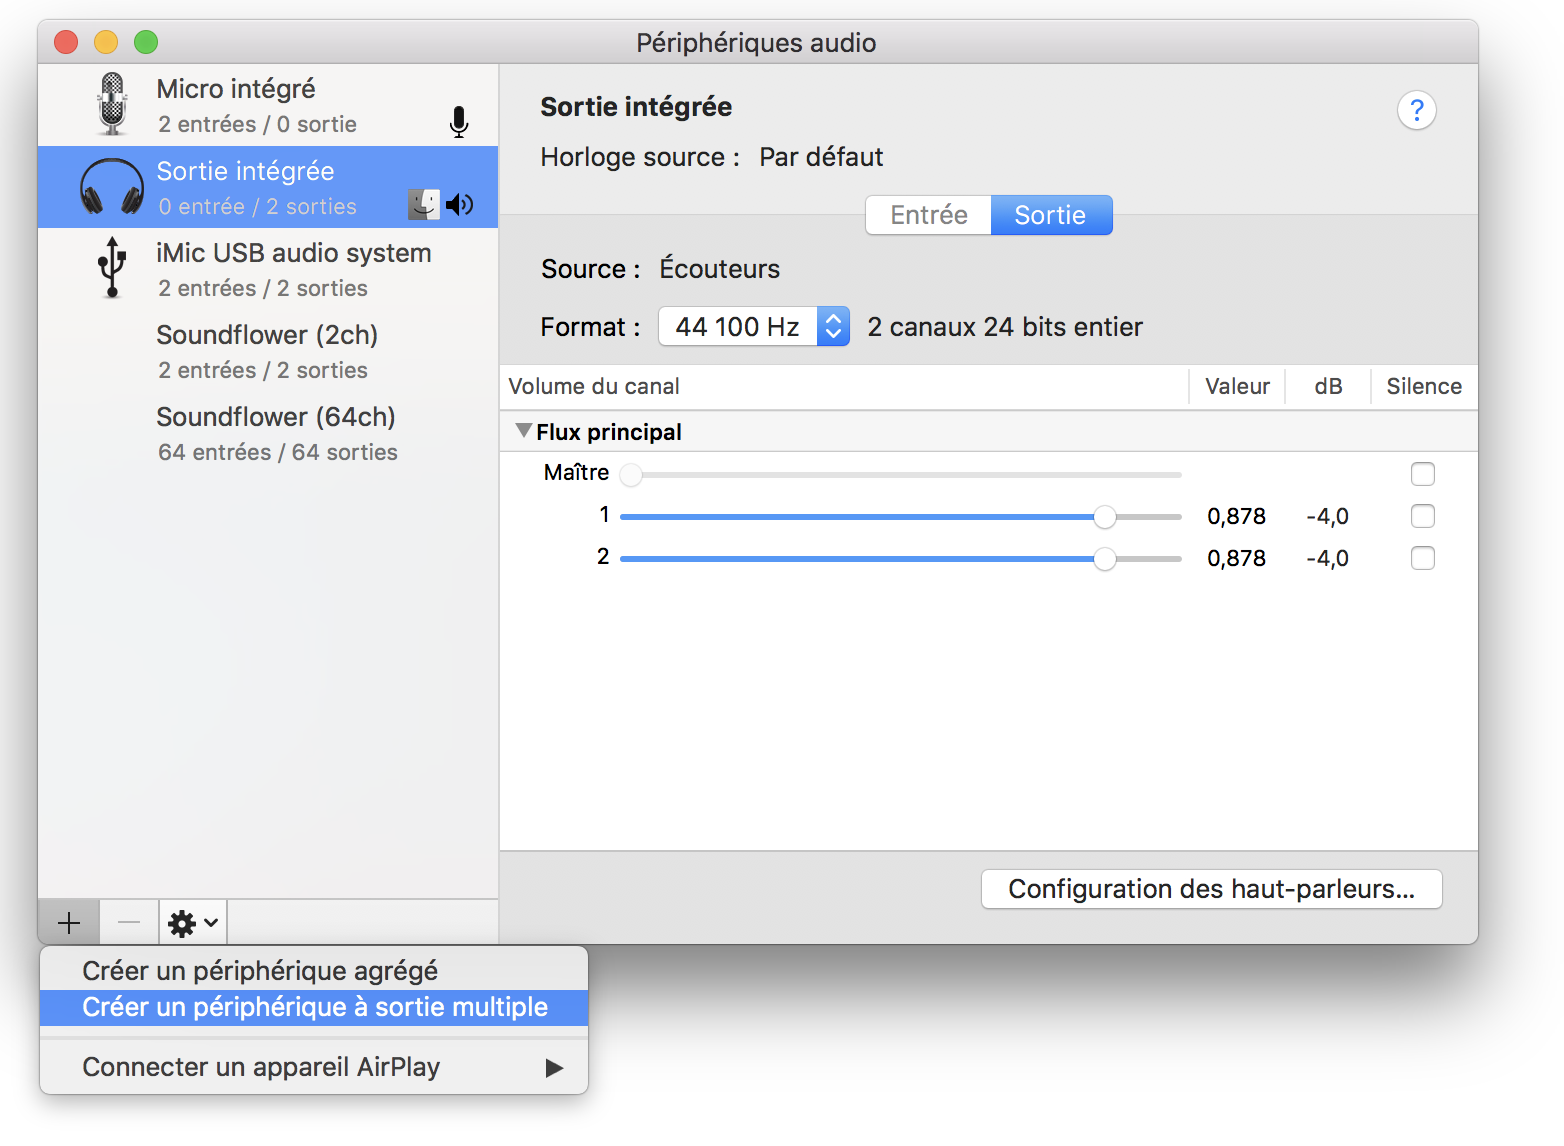
Task: Click the yellow minimize window button
Action: pyautogui.click(x=106, y=42)
